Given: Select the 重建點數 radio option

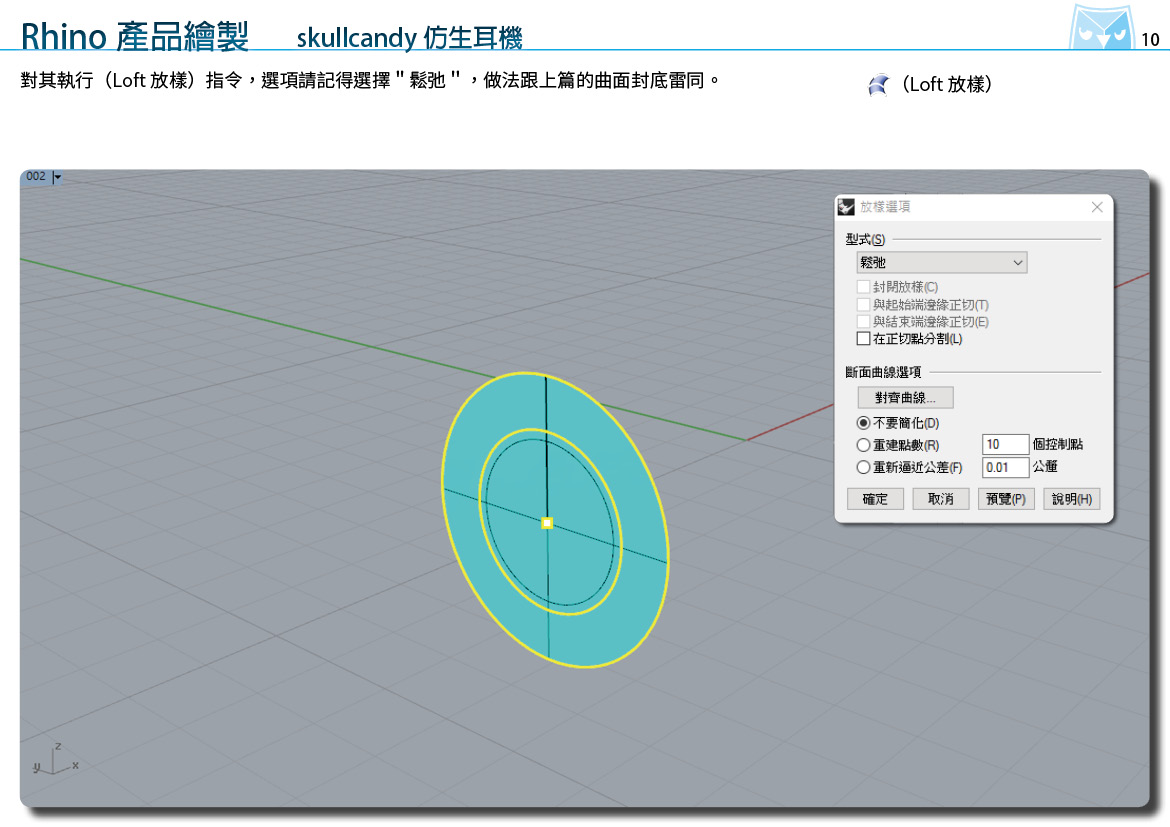Looking at the screenshot, I should point(863,446).
